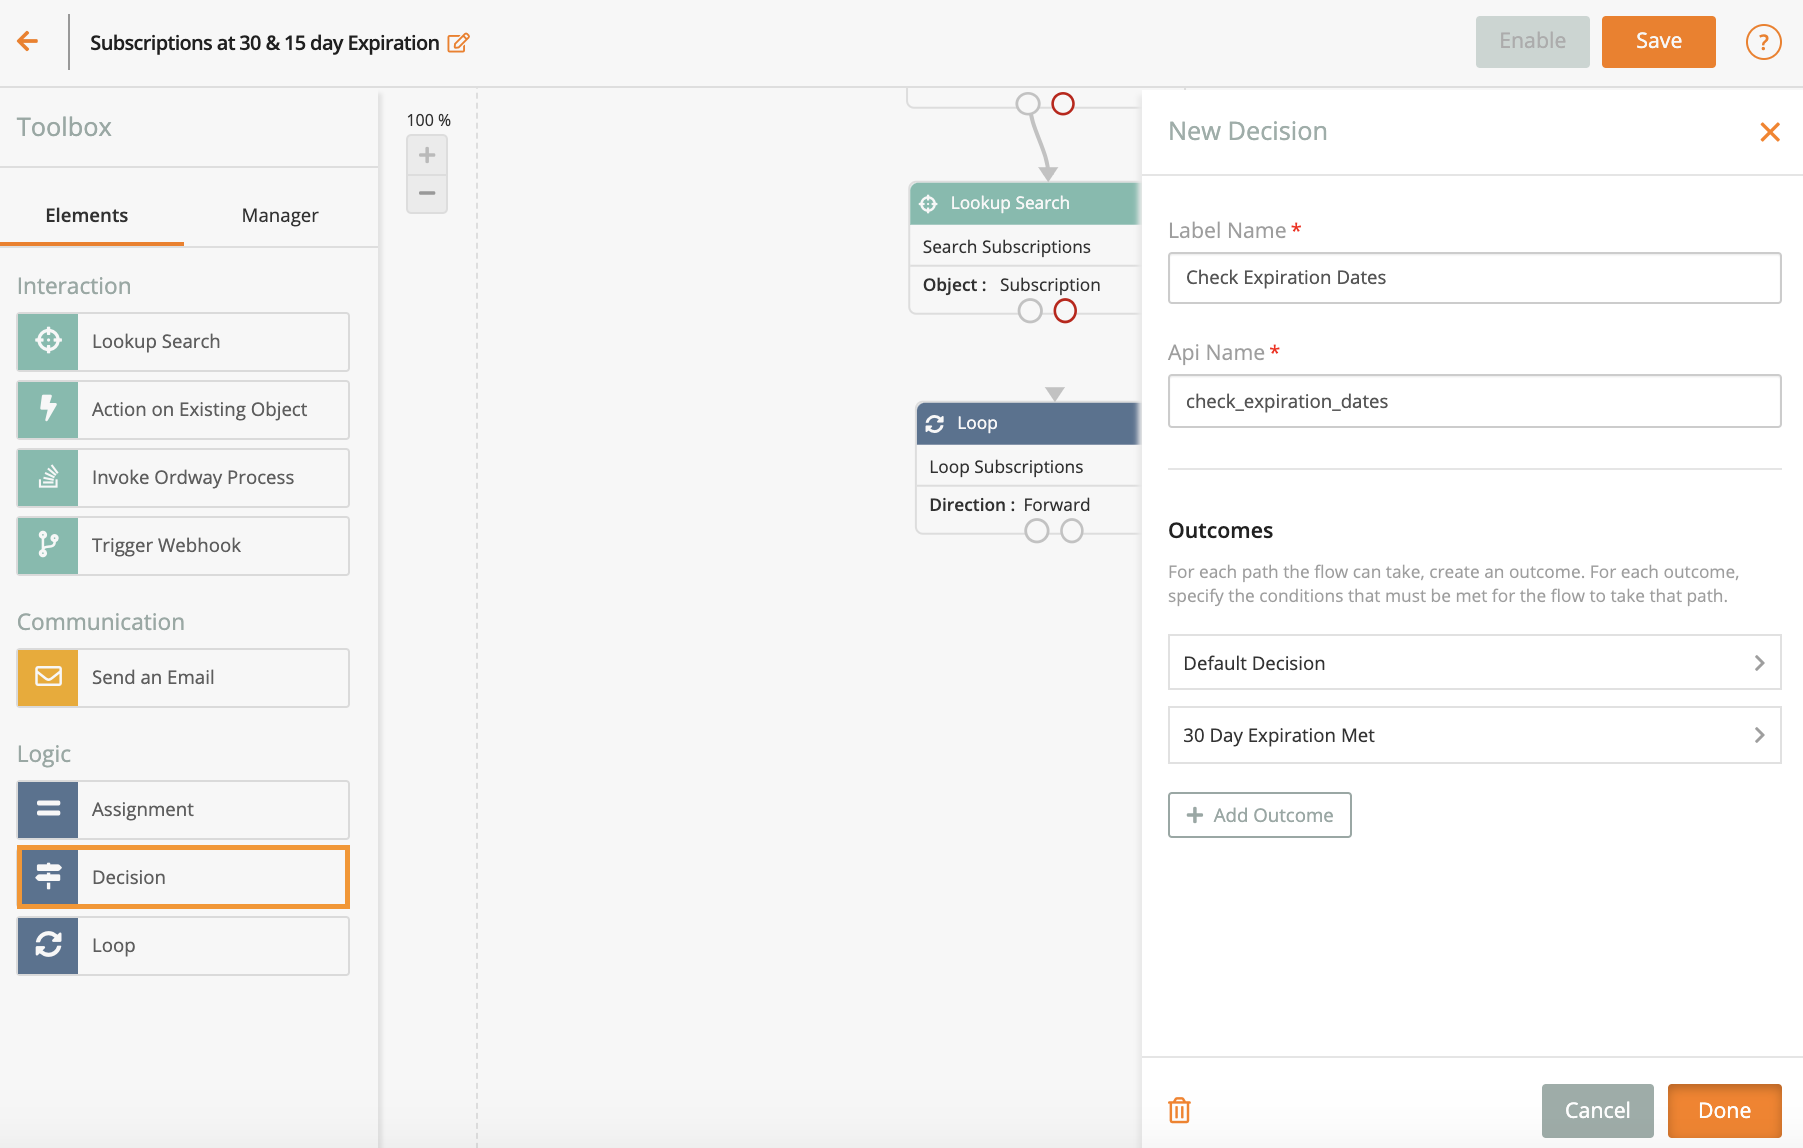Click the Label Name input field
This screenshot has width=1803, height=1148.
tap(1474, 277)
